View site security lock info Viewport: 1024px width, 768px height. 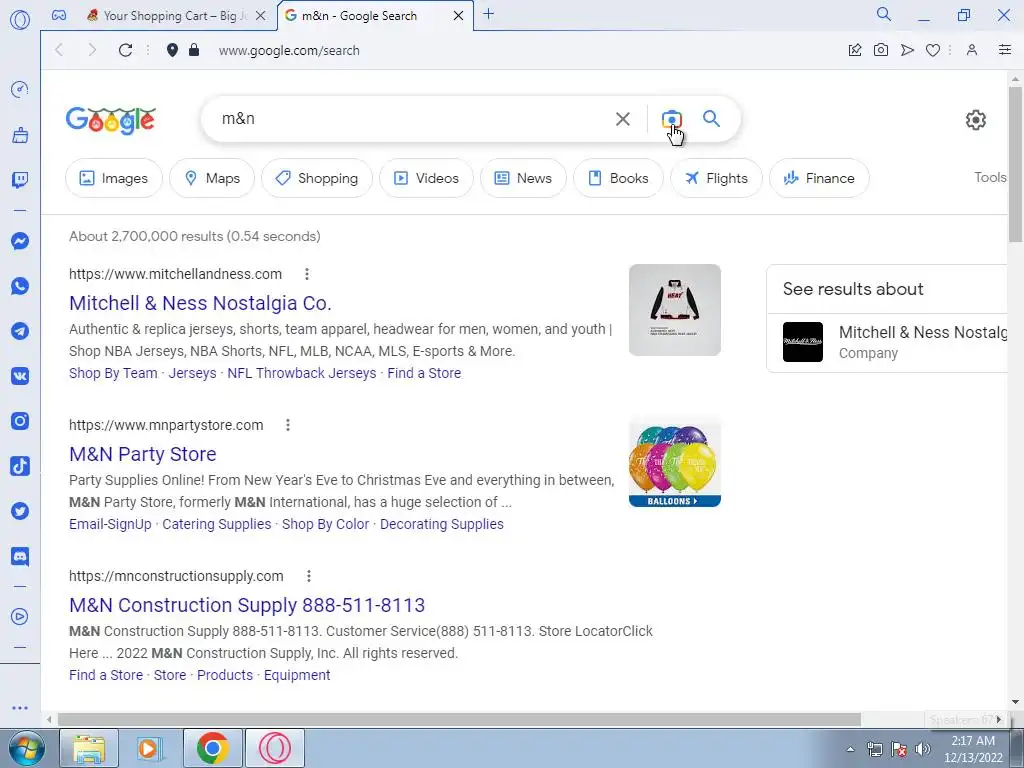[194, 50]
